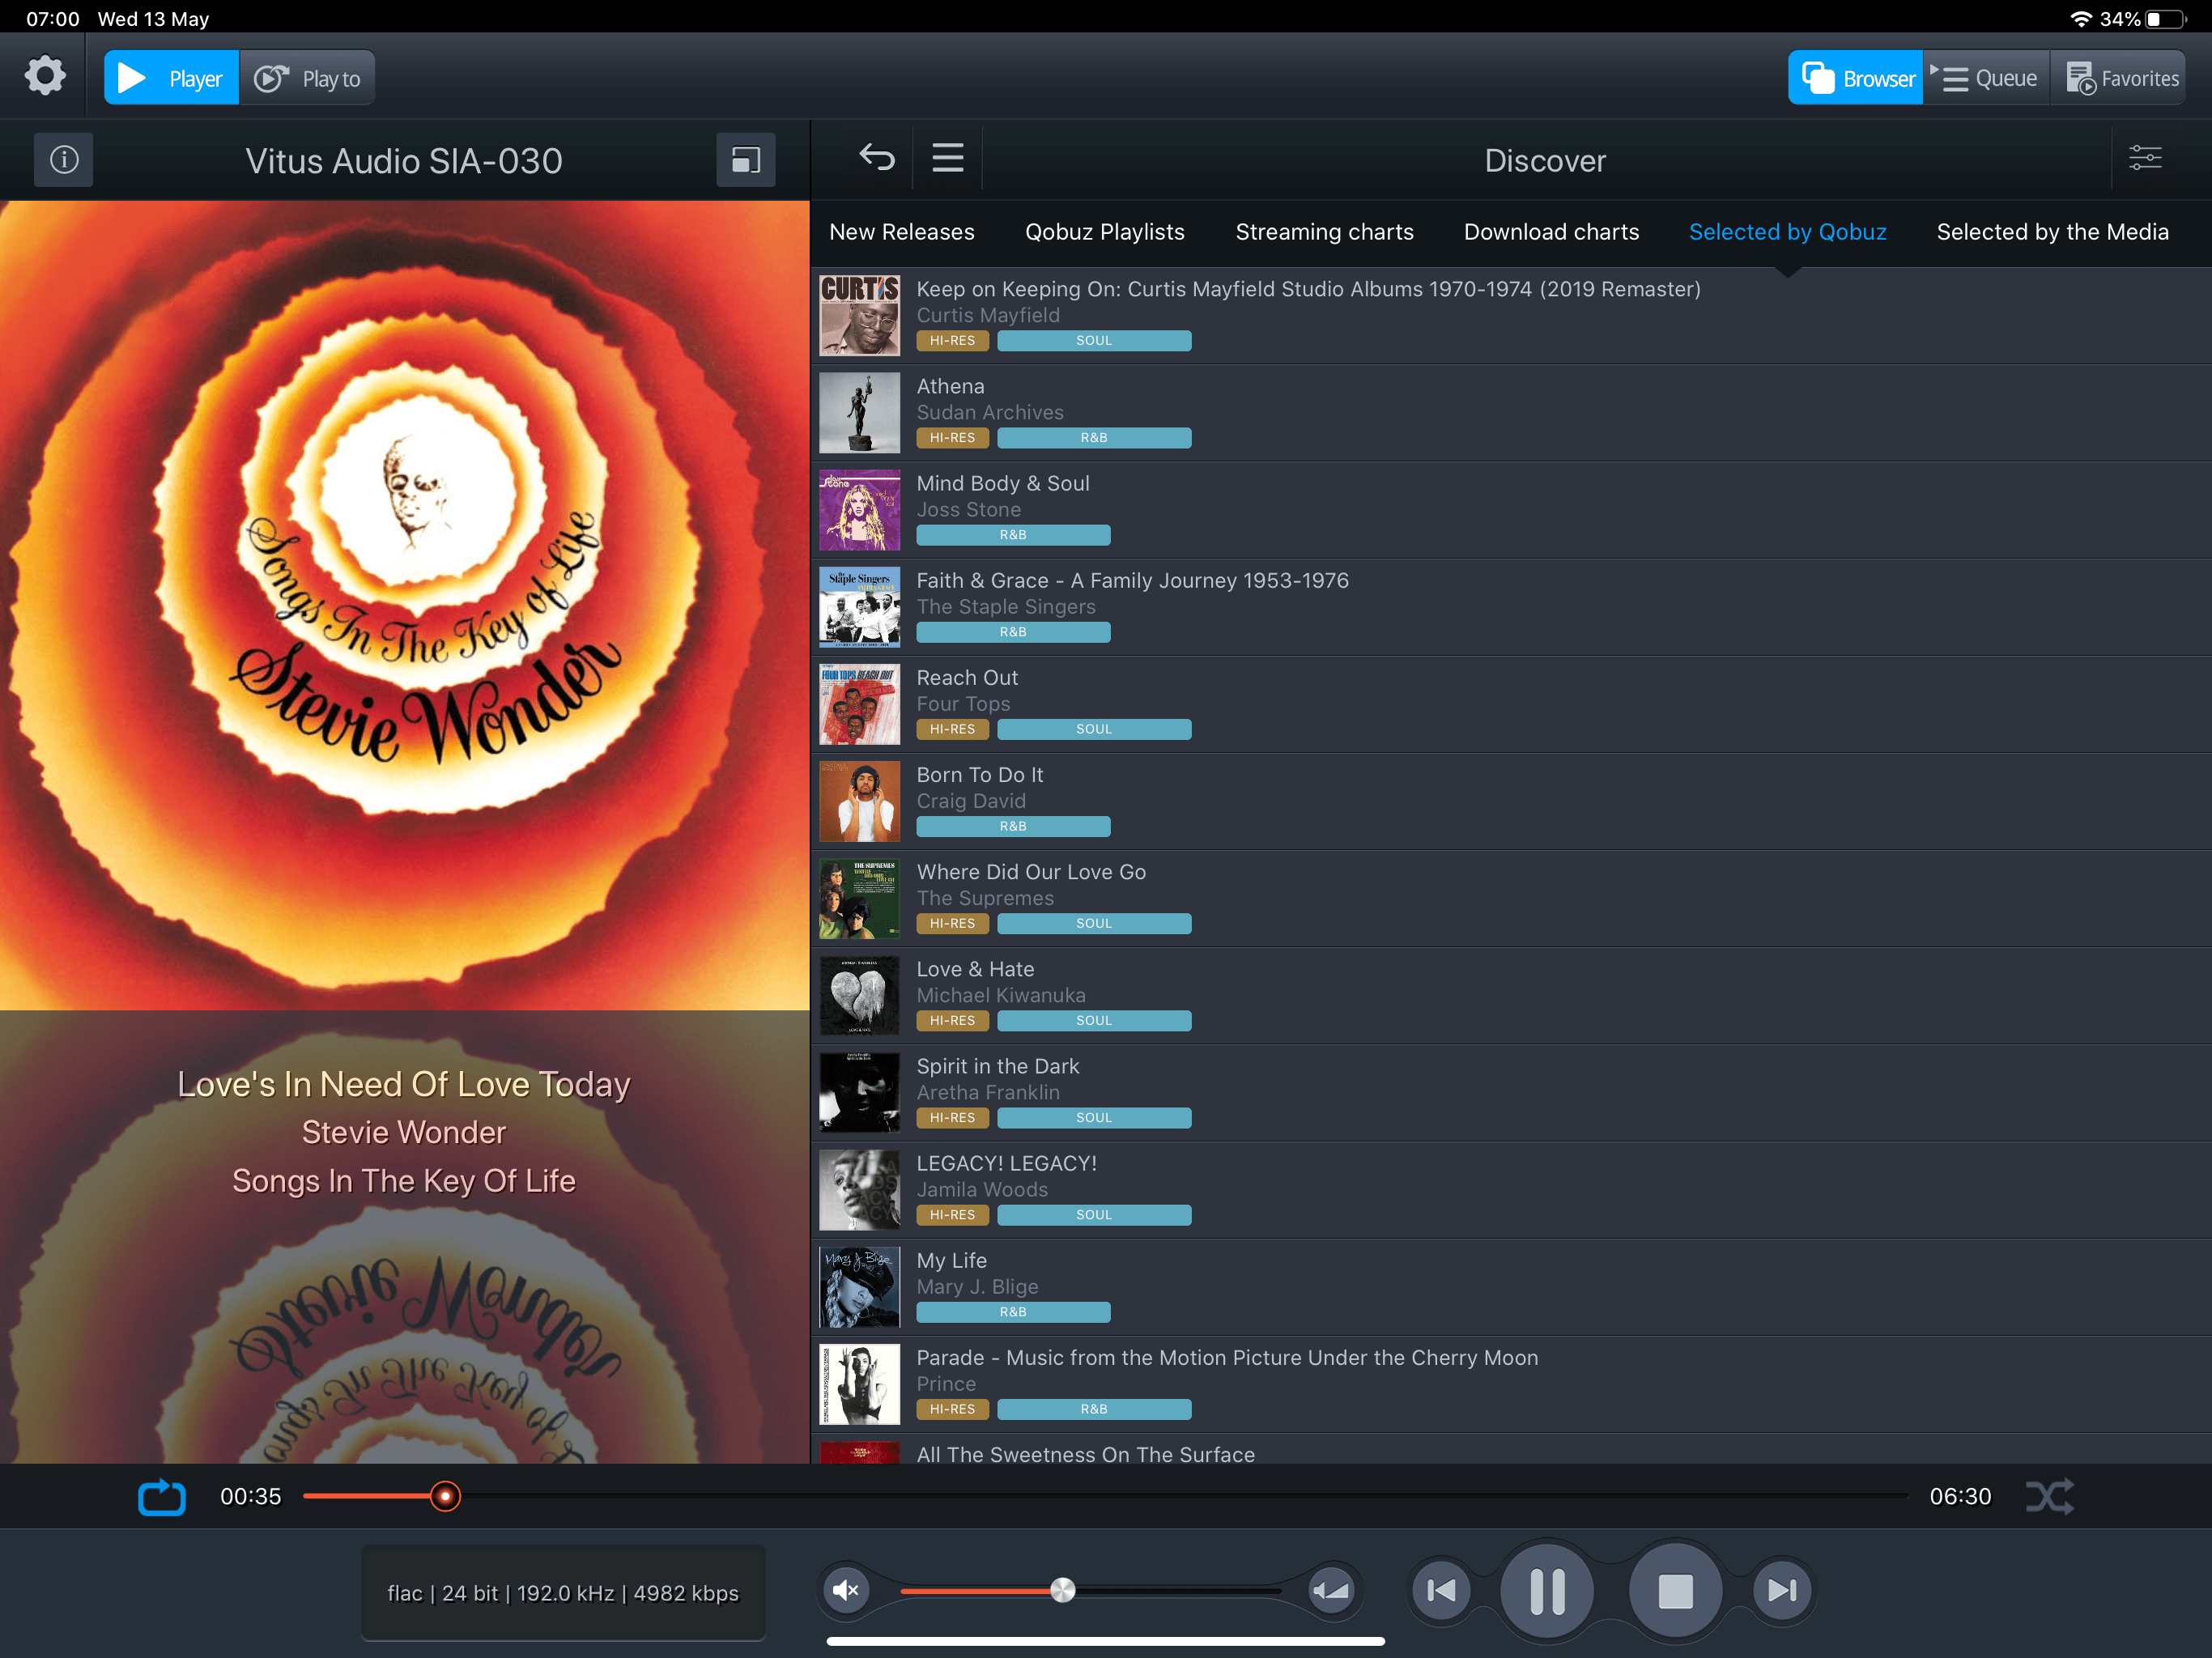This screenshot has width=2212, height=1658.
Task: Open the filter sliders icon in Discover
Action: pos(2145,158)
